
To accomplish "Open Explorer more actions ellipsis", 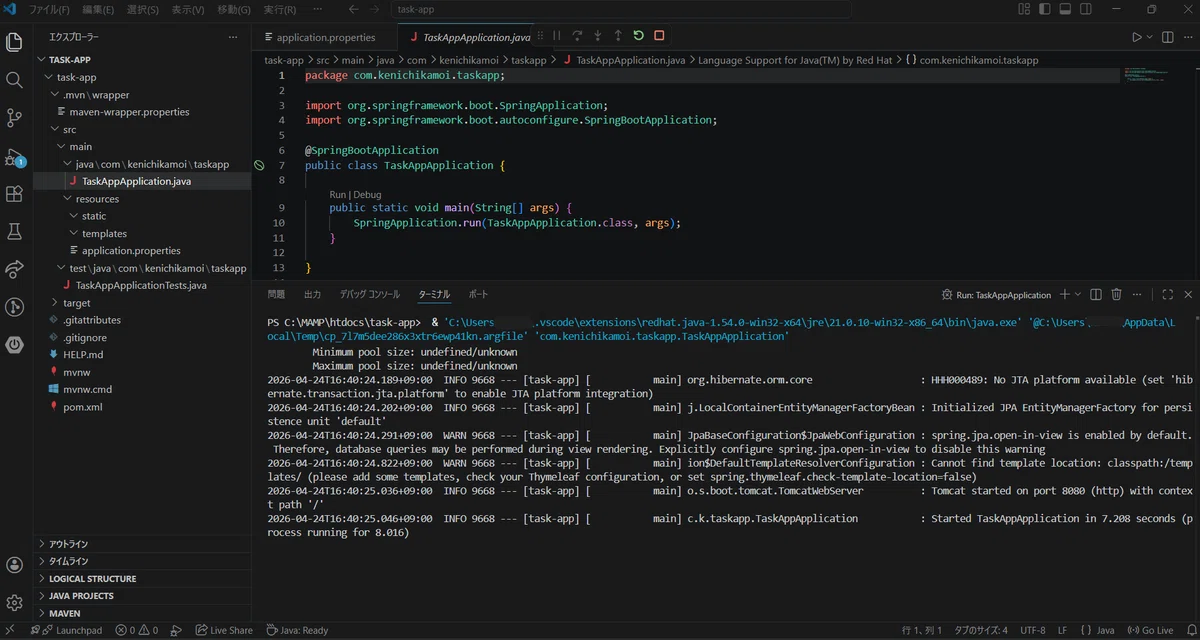I will point(232,37).
